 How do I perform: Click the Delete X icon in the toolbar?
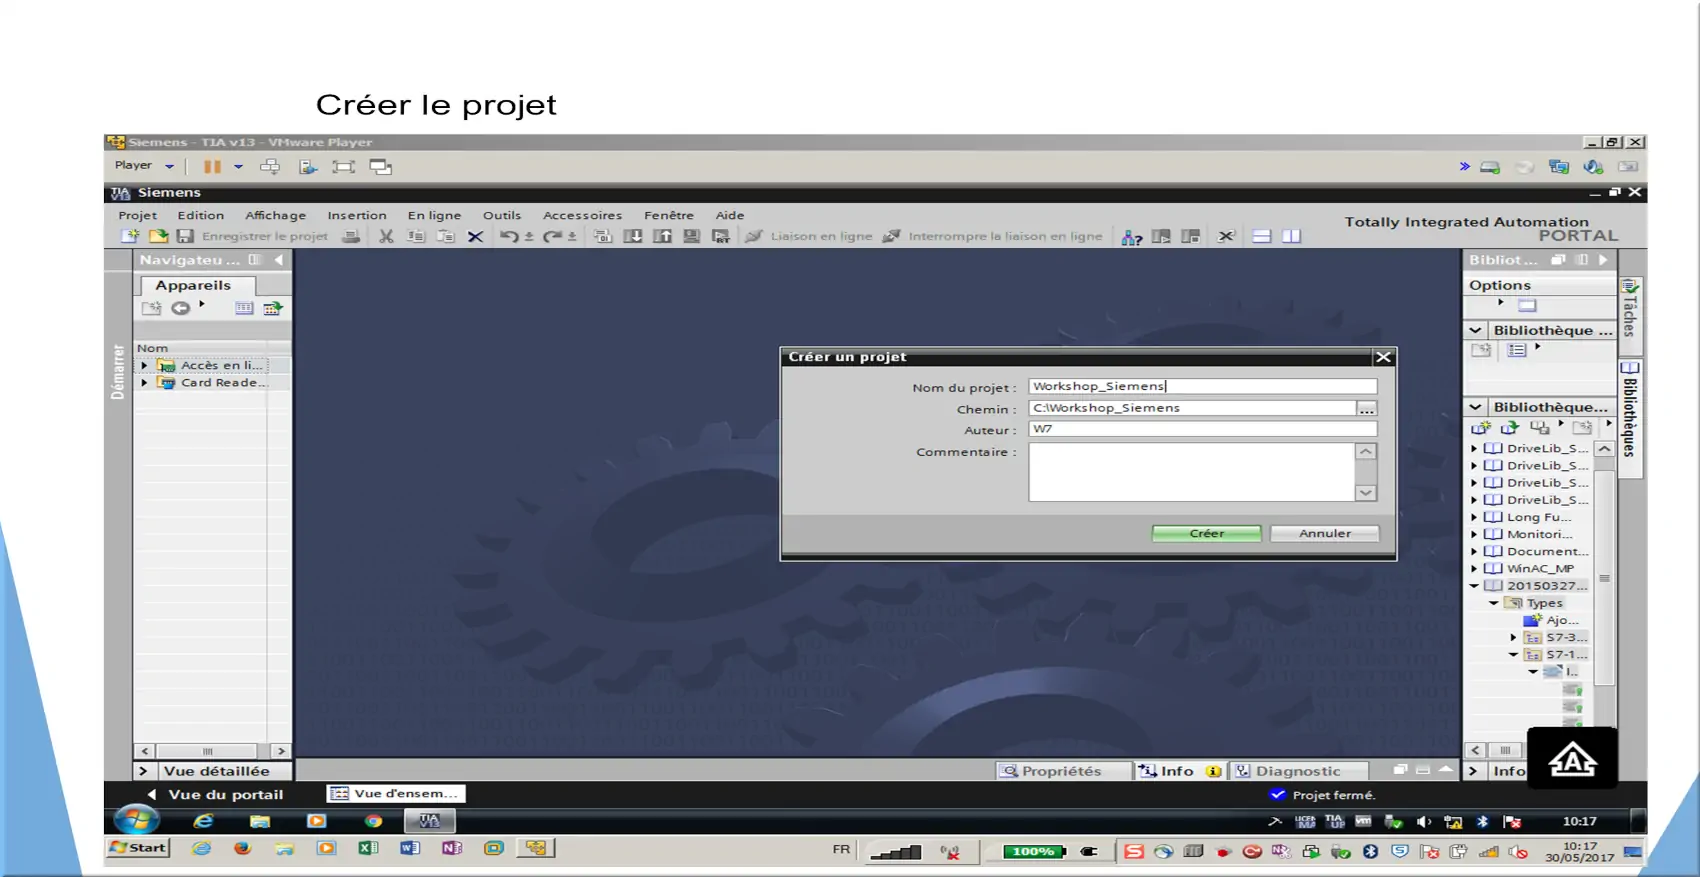tap(475, 236)
